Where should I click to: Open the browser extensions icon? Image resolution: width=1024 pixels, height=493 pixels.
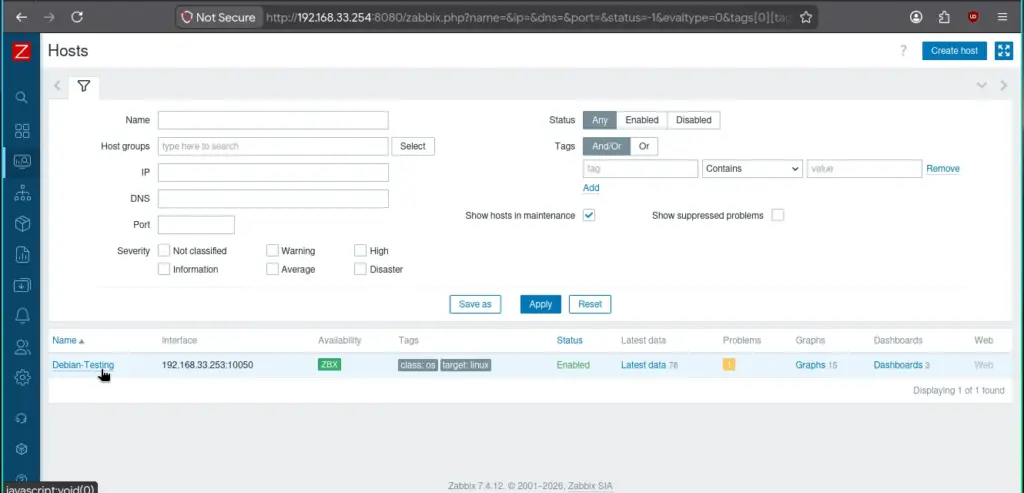[944, 18]
